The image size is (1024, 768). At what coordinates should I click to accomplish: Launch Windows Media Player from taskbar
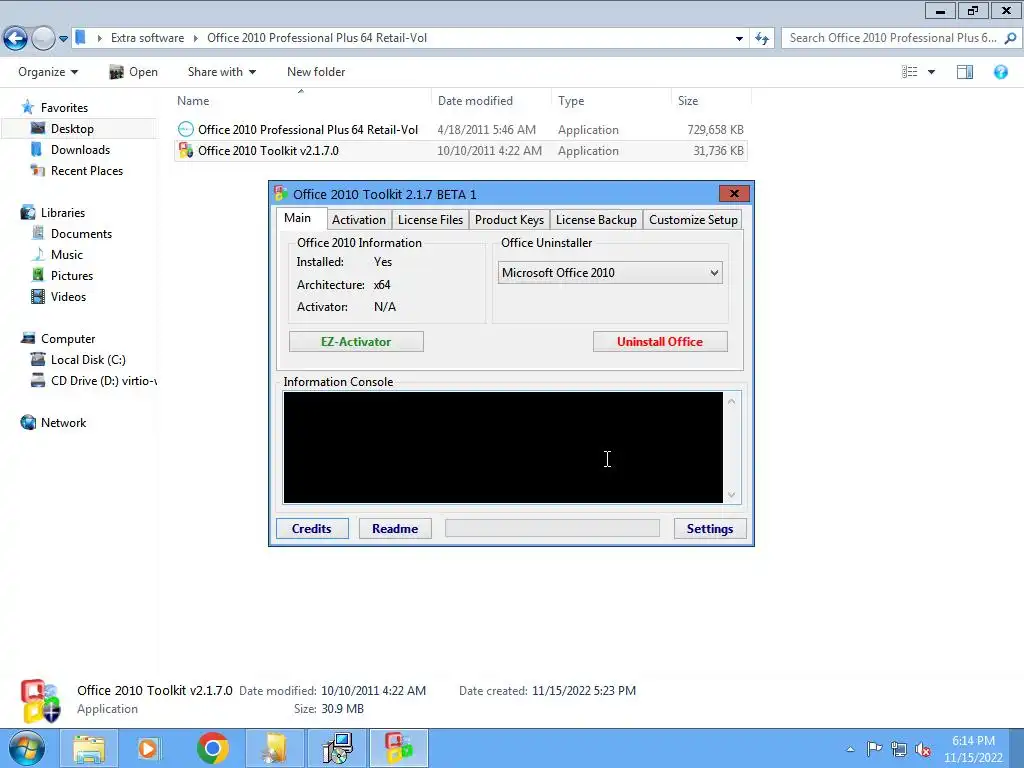point(148,748)
